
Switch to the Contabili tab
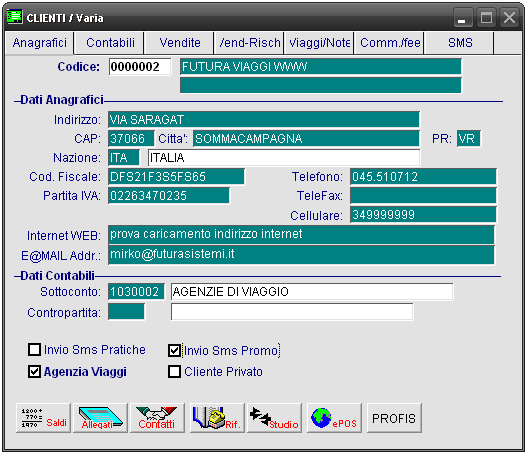(x=110, y=43)
